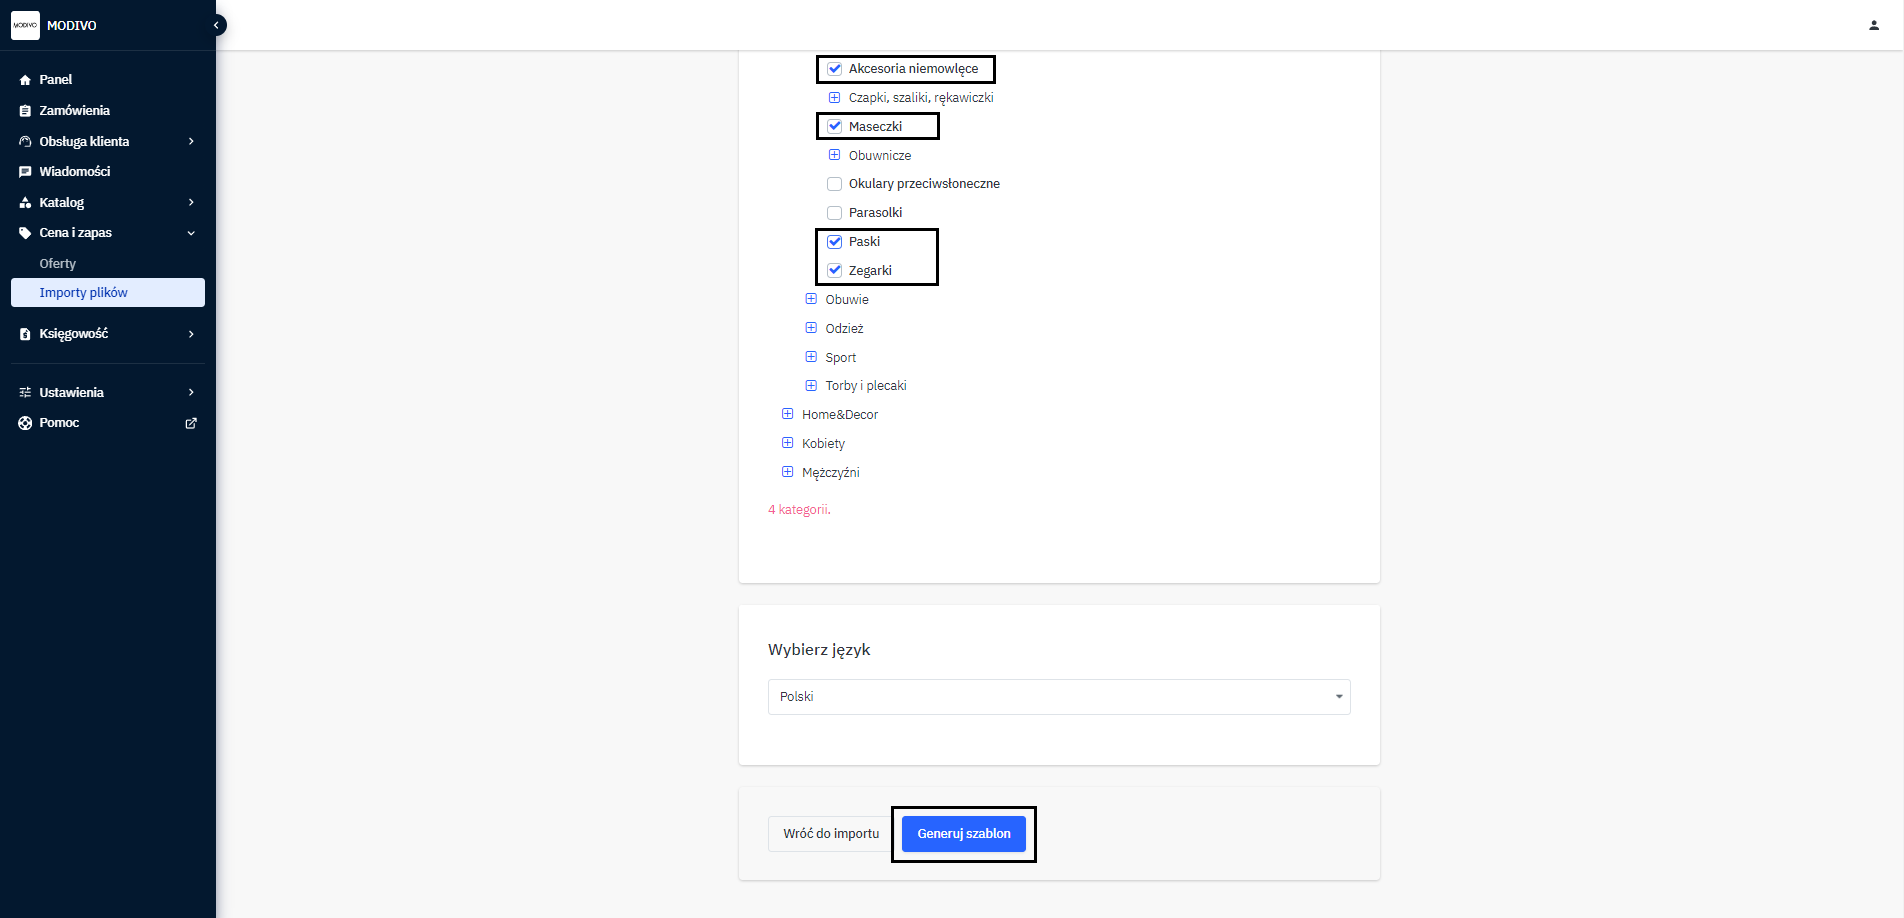The height and width of the screenshot is (918, 1904).
Task: Expand the Czapki, szaliki, rękawiczki subcategory
Action: (x=834, y=98)
